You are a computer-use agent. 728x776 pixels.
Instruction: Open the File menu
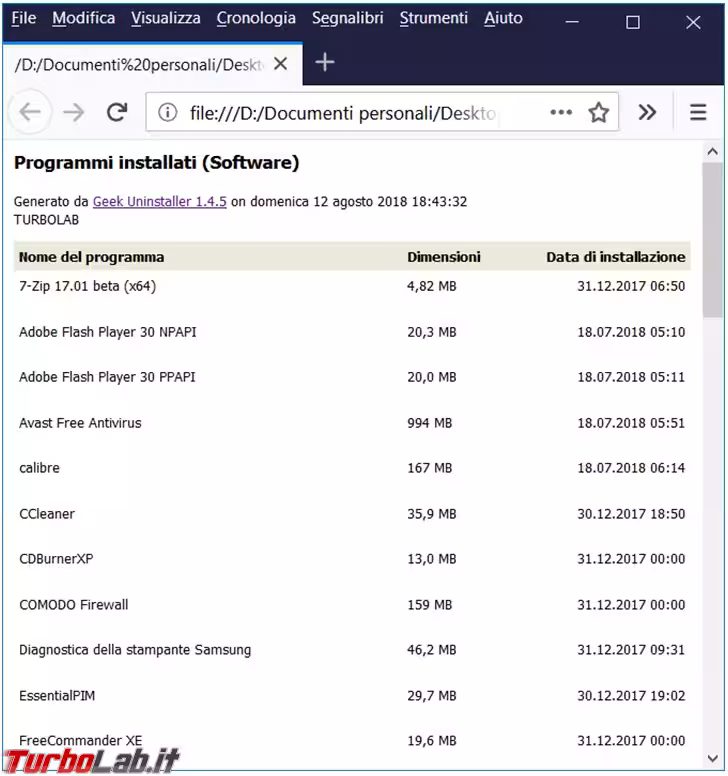23,18
